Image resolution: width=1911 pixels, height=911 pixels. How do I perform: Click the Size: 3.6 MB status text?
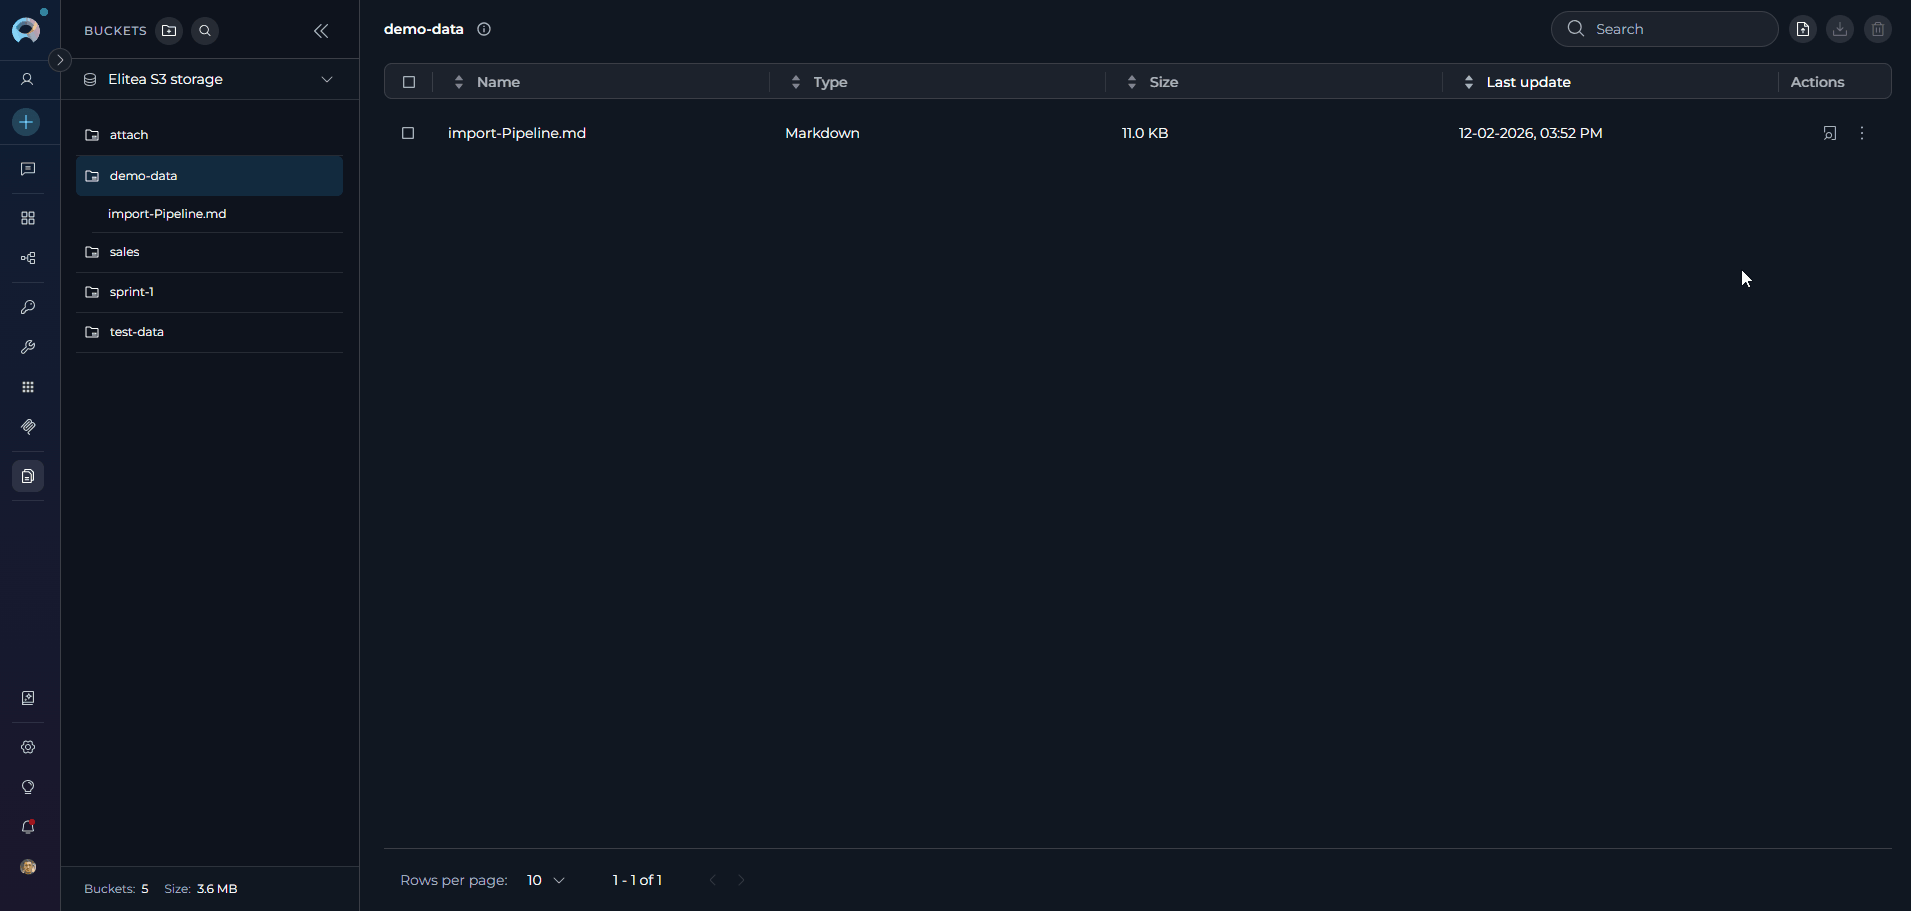(x=201, y=889)
